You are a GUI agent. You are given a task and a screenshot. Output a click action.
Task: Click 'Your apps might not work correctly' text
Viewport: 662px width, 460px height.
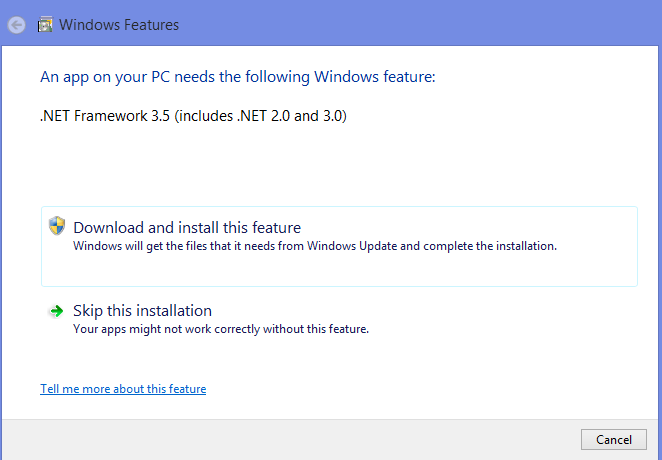[221, 328]
